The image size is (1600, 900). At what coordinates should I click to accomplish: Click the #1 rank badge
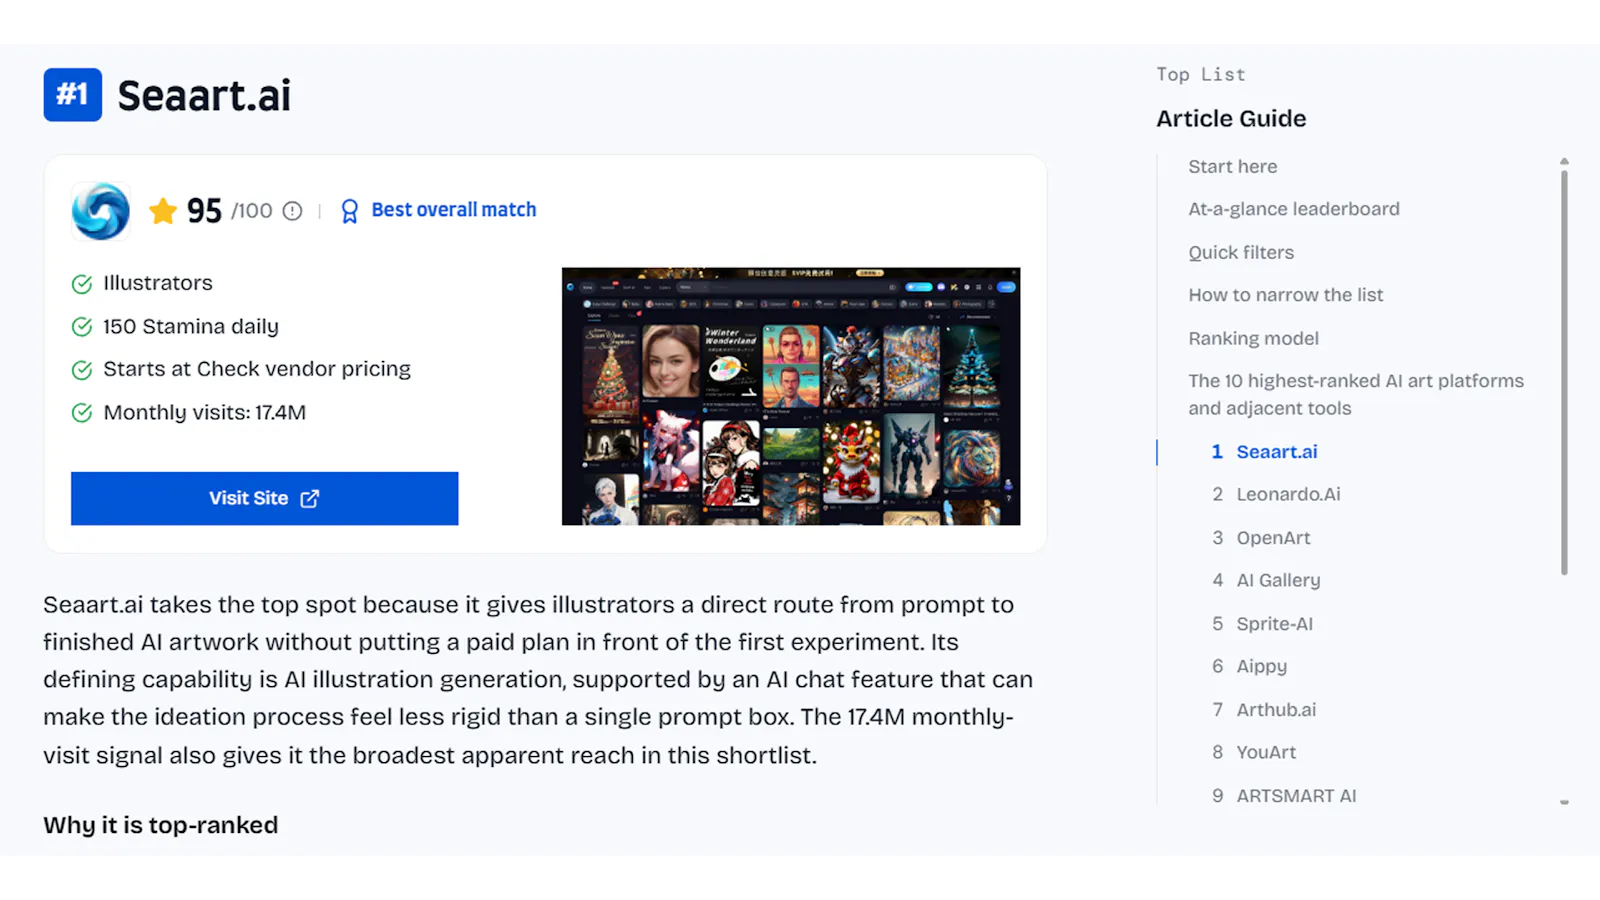[72, 95]
